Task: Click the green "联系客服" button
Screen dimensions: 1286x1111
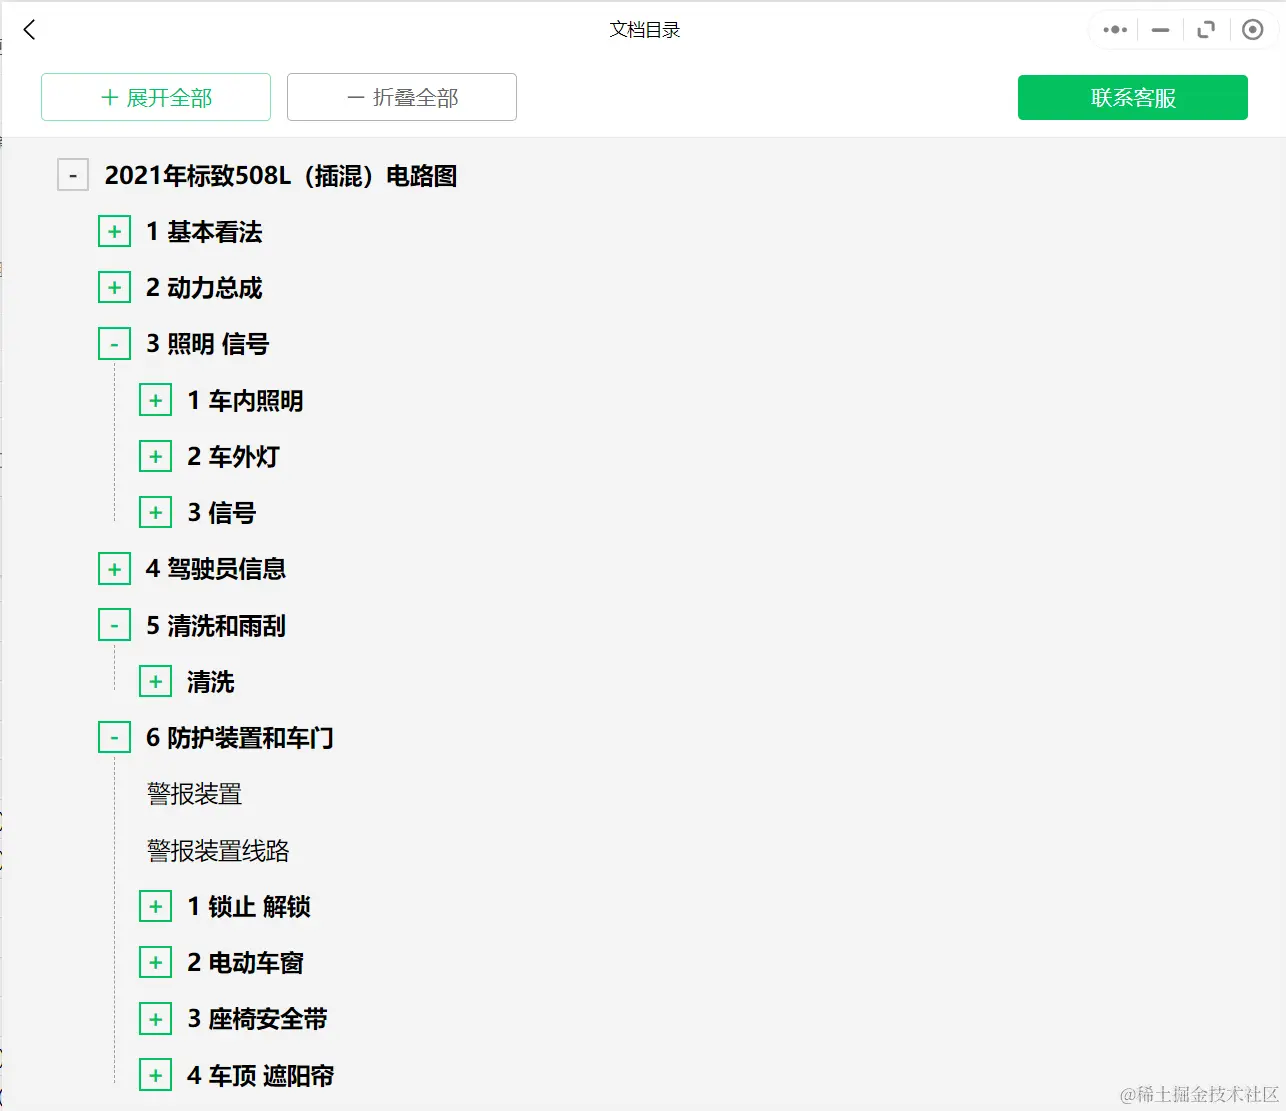Action: coord(1132,97)
